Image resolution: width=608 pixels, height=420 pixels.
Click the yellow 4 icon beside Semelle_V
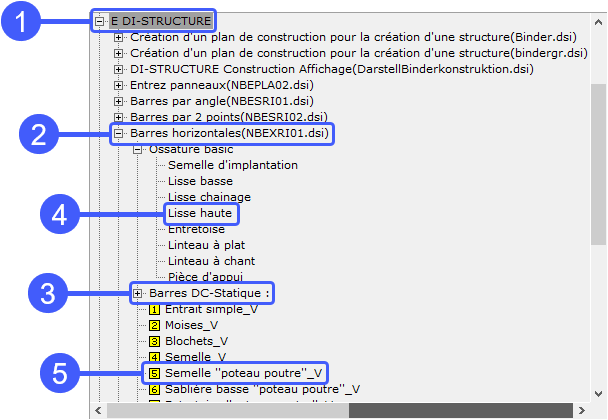click(x=154, y=357)
